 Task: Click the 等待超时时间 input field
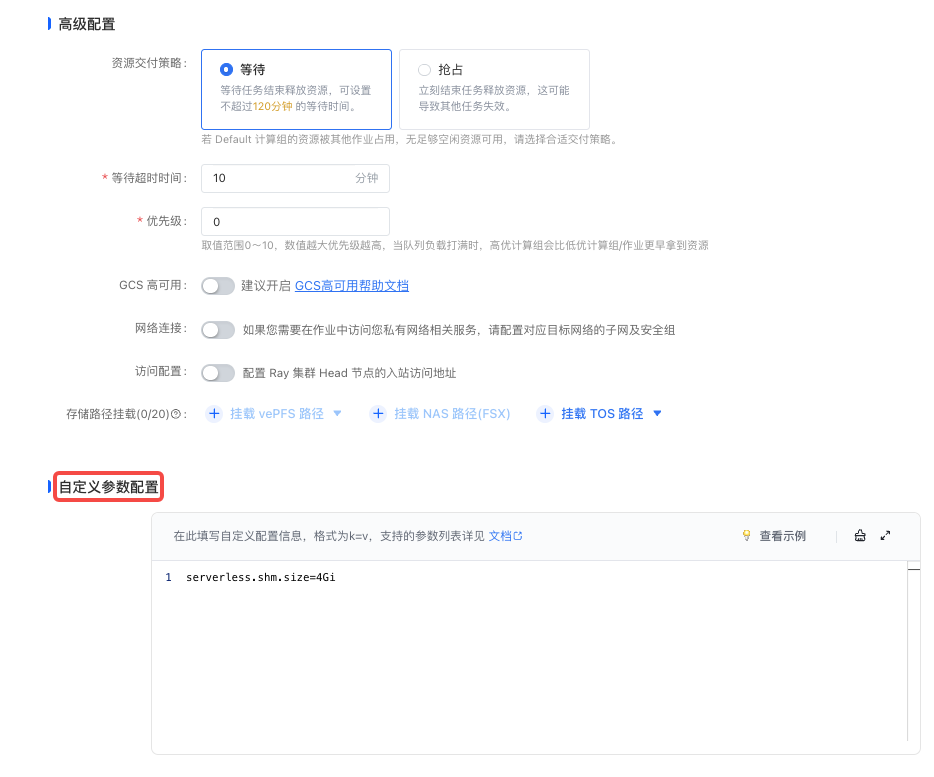click(x=295, y=178)
